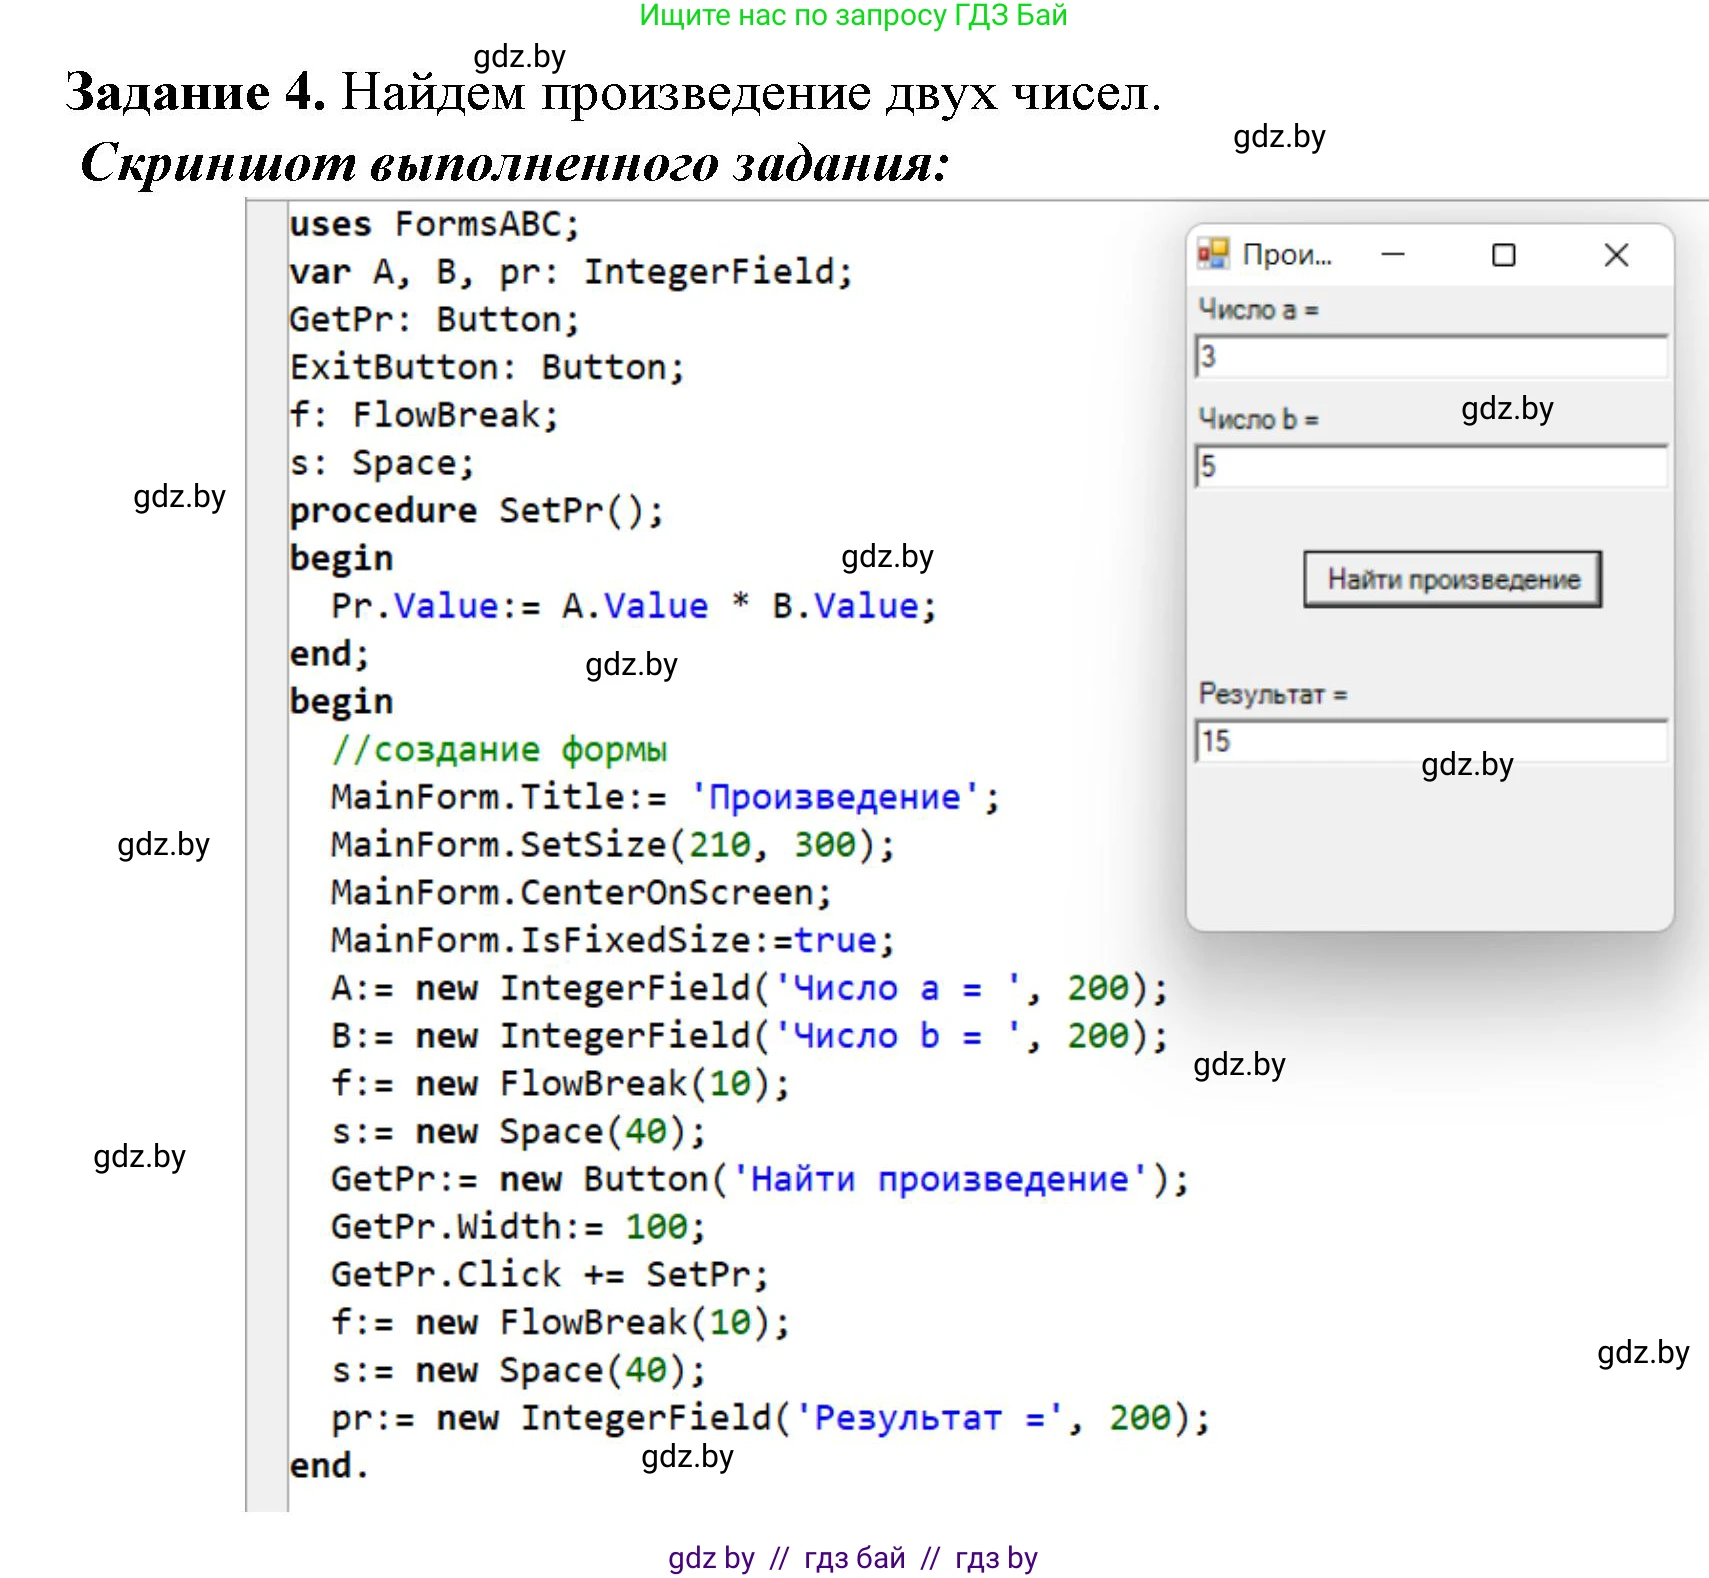Open the green 'Ищите нас по запросу ГДЗ Бай' text
Viewport: 1709px width, 1578px height.
853,16
